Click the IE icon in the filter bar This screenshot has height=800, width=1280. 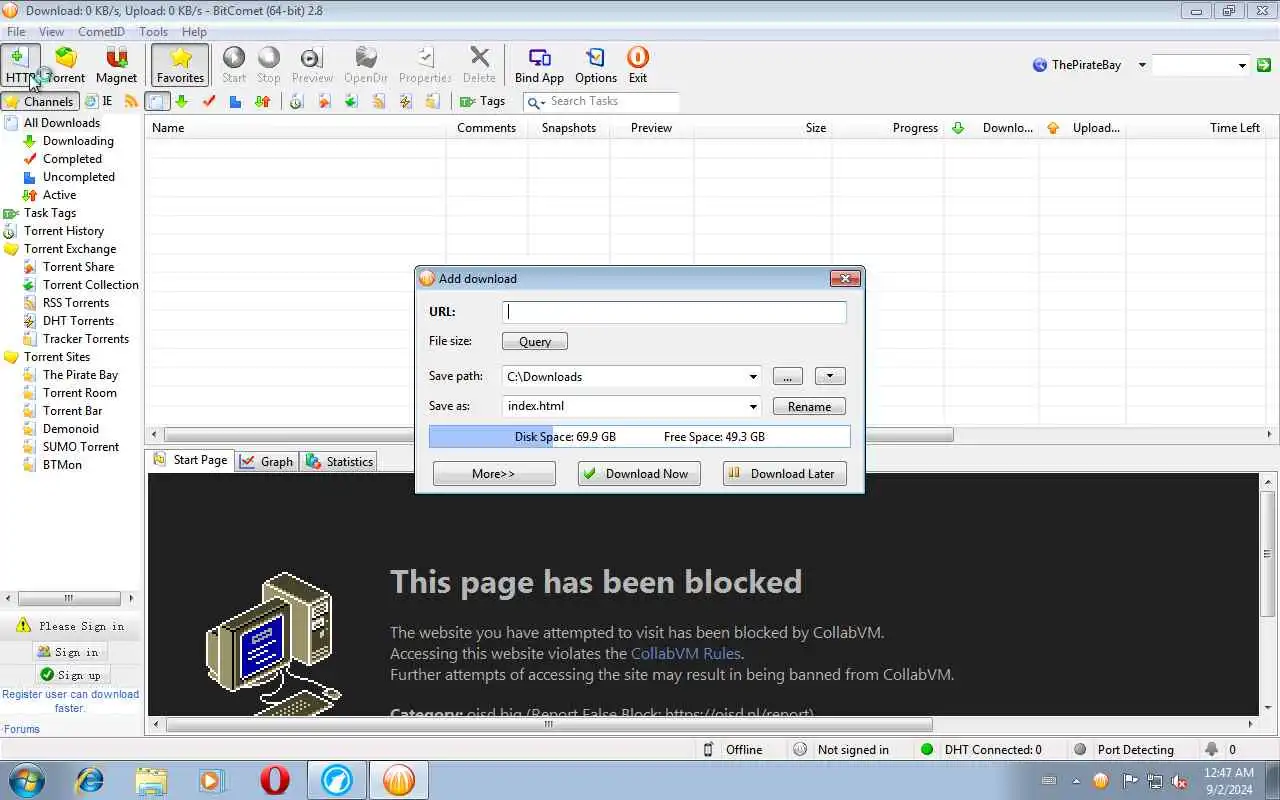tap(98, 101)
